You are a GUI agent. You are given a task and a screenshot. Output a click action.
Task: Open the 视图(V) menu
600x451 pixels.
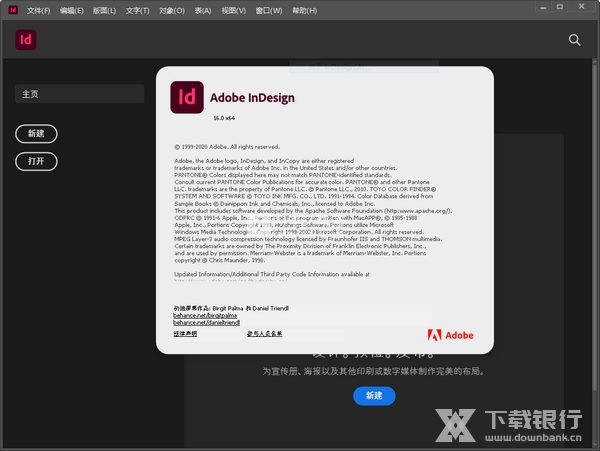[x=234, y=11]
